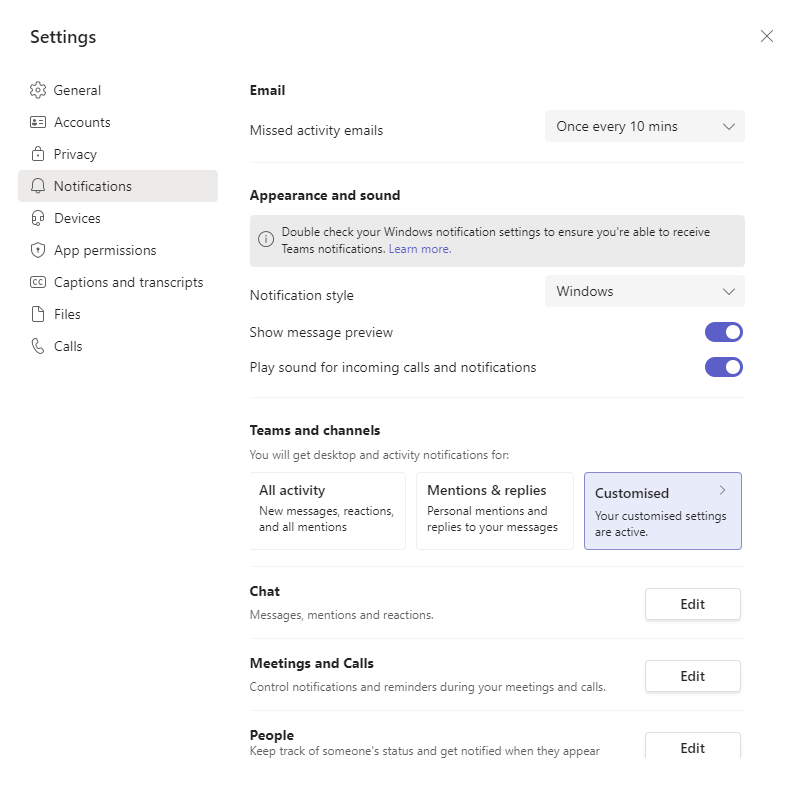Choose Mentions & replies option
This screenshot has width=795, height=794.
[x=494, y=511]
